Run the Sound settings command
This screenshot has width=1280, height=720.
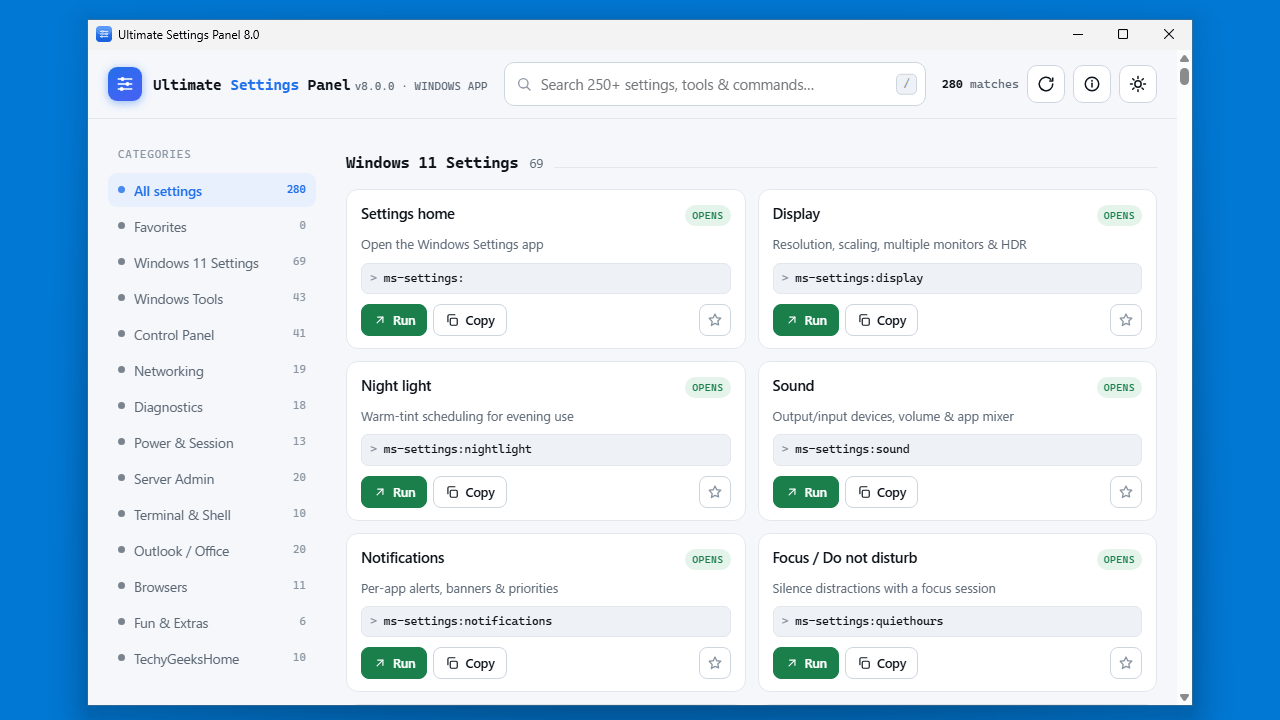806,492
